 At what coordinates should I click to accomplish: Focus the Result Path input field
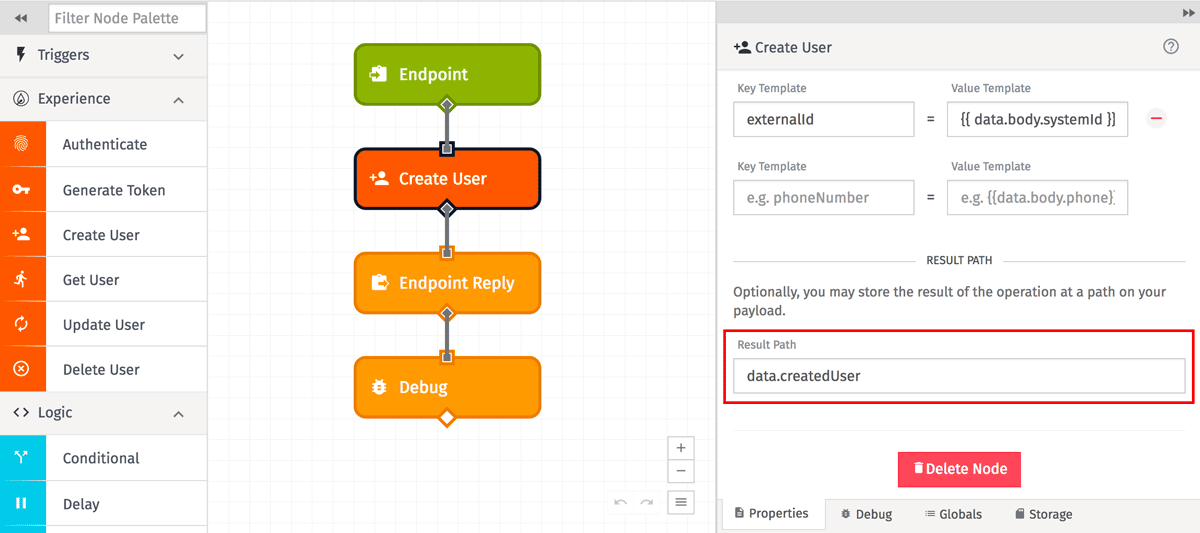958,376
